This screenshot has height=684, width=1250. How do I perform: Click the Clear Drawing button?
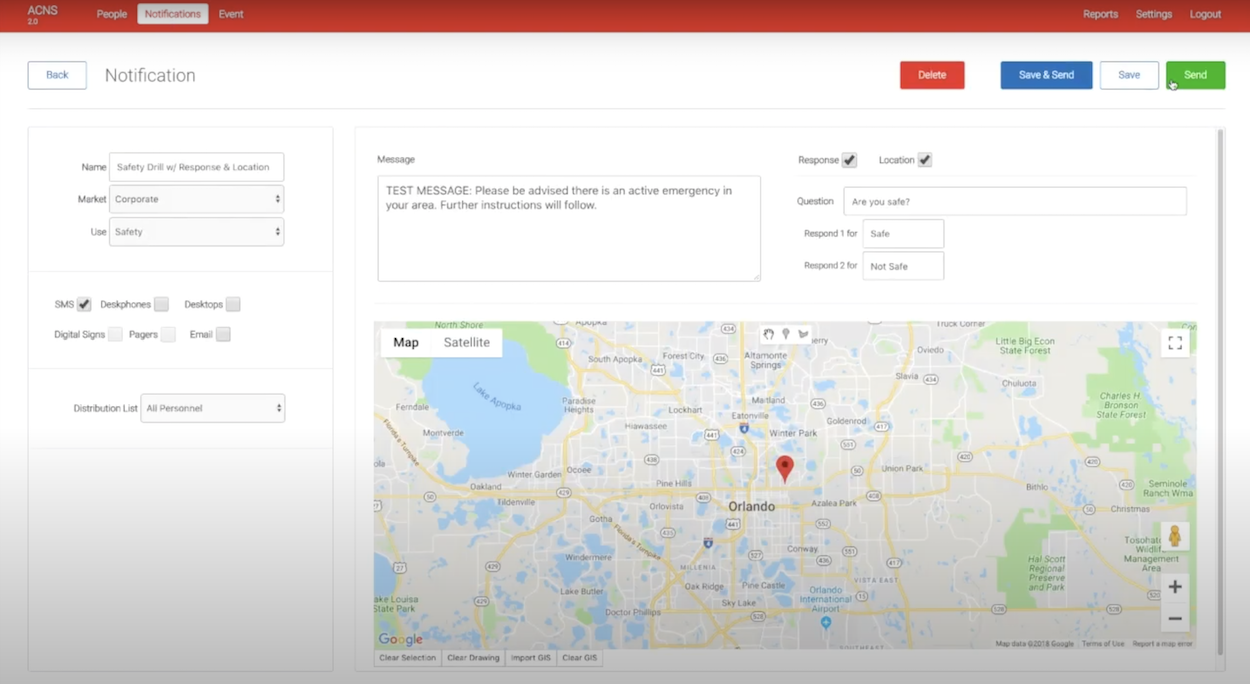point(473,658)
